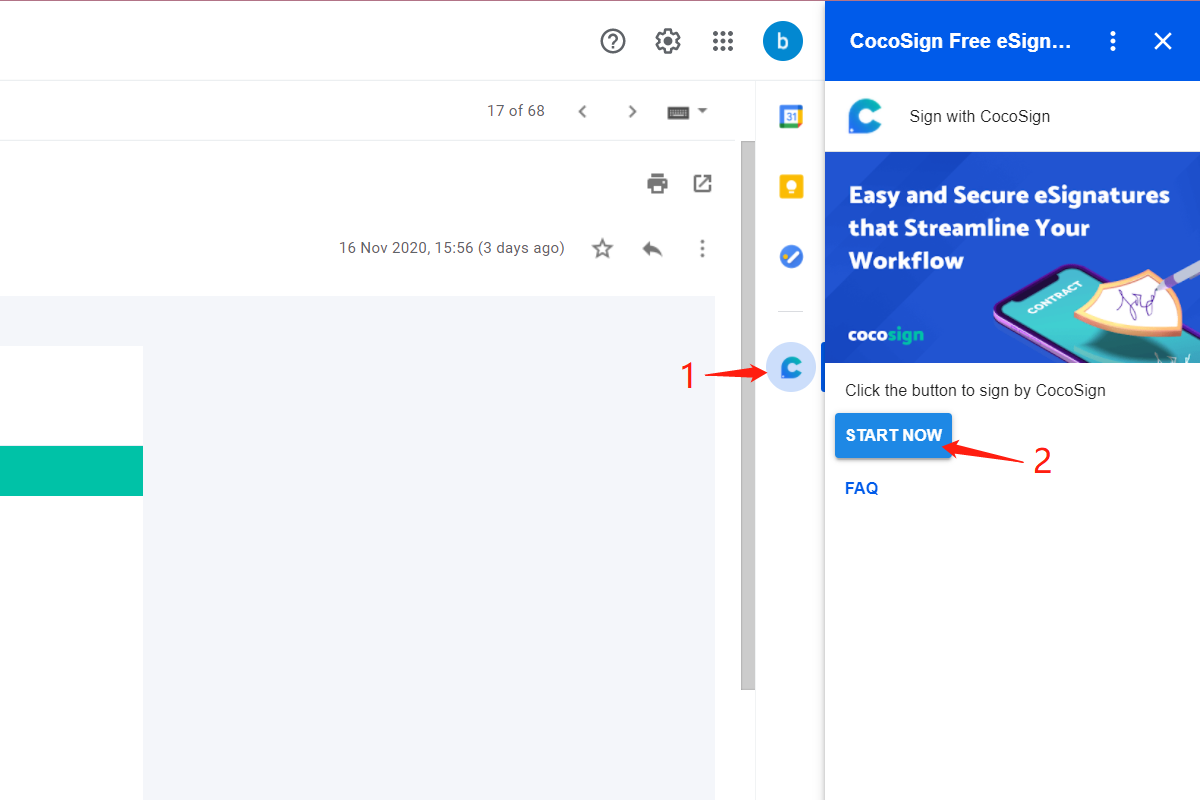The image size is (1200, 800).
Task: Click the email date '16 Nov 2020, 15:56'
Action: [406, 248]
